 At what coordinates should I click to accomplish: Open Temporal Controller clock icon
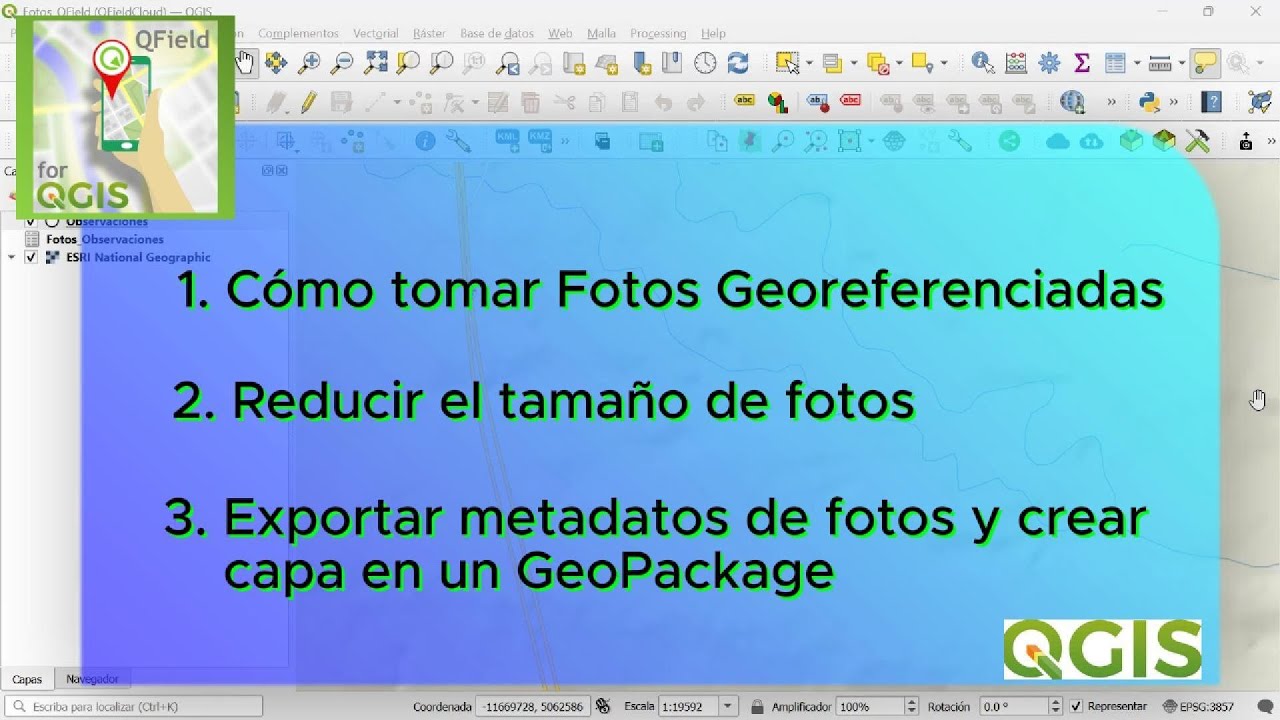click(705, 63)
